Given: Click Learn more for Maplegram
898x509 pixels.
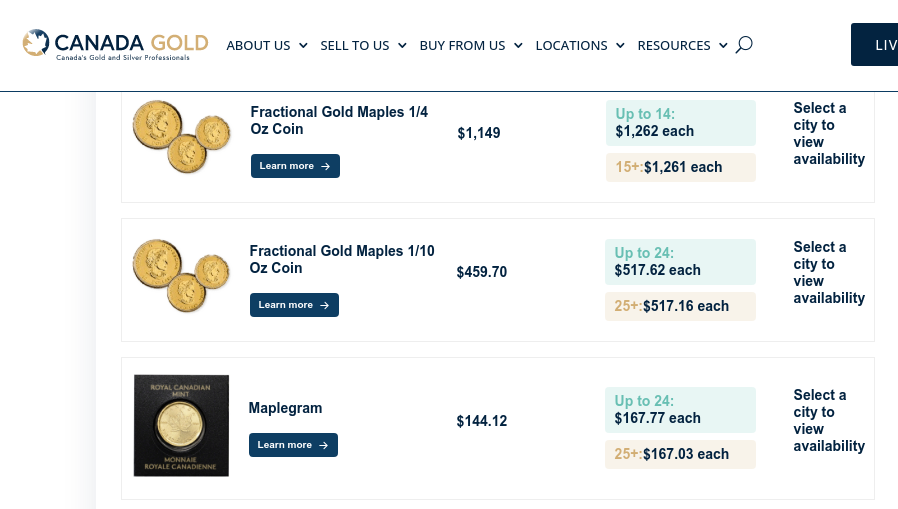Looking at the screenshot, I should (293, 445).
